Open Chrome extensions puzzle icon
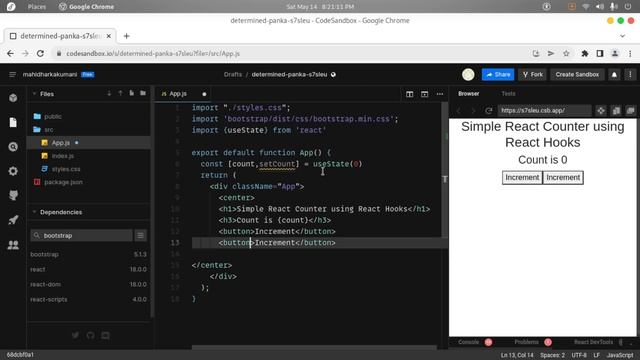640x360 pixels. click(584, 53)
